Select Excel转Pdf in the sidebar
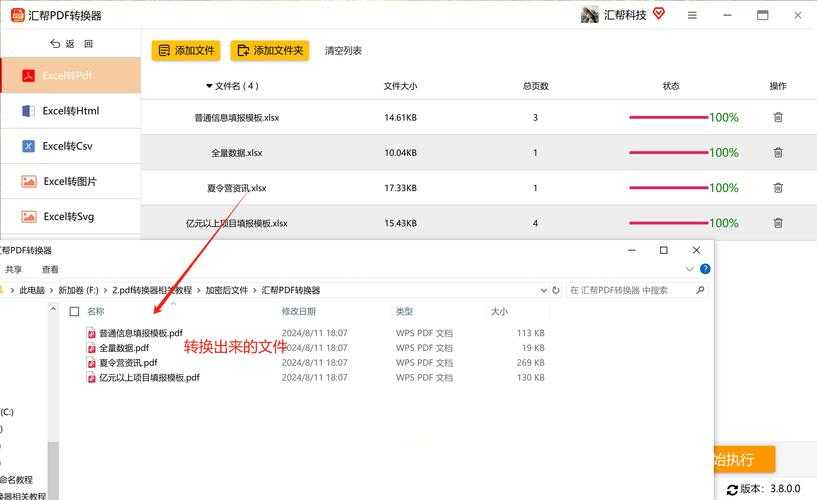This screenshot has width=817, height=500. tap(71, 76)
